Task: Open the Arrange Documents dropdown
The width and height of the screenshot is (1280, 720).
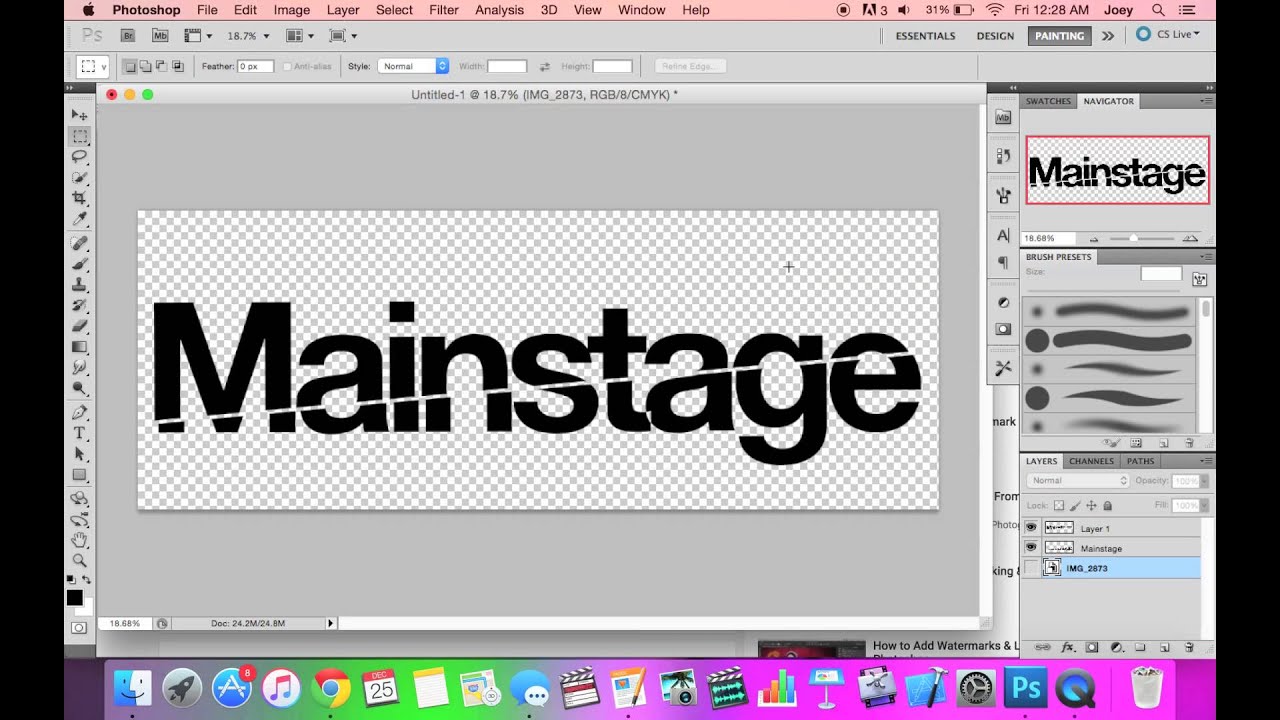Action: click(x=299, y=36)
